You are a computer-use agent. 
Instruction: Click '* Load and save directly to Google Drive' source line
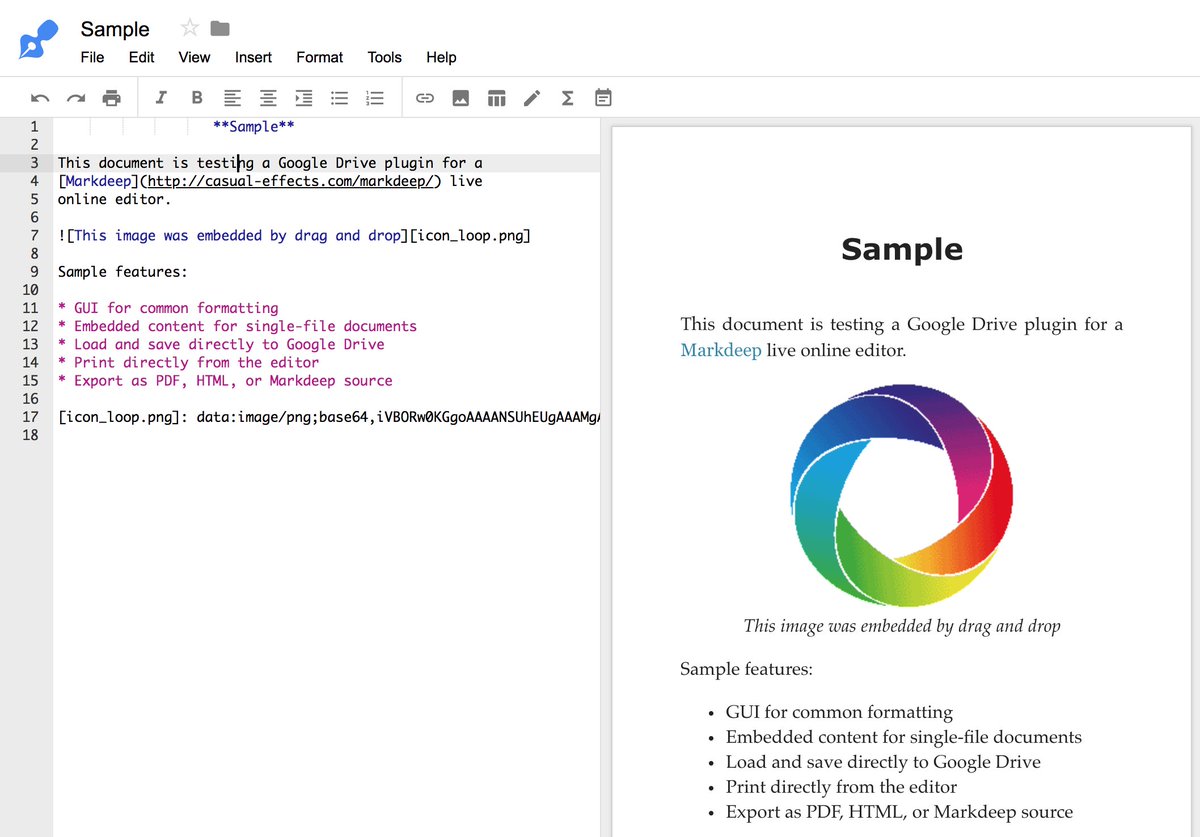[x=221, y=344]
